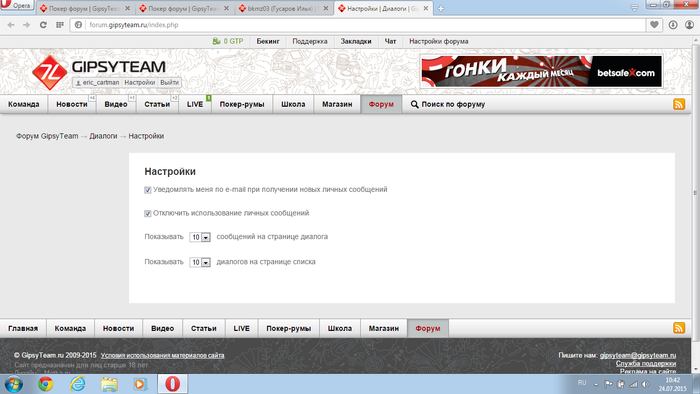
Task: Open Настройки форума link
Action: coord(439,41)
